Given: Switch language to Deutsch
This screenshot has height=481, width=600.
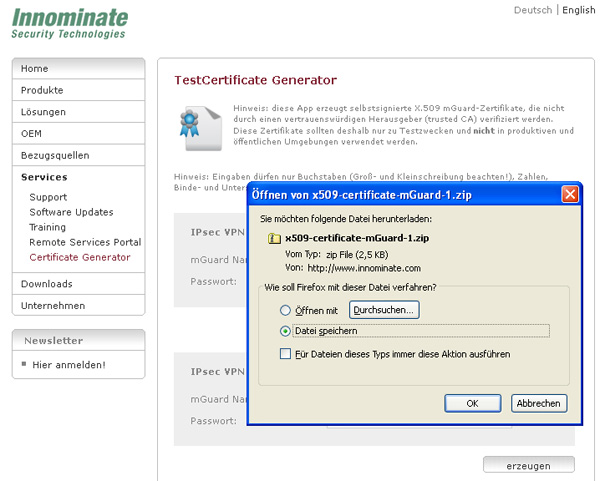Looking at the screenshot, I should click(532, 10).
